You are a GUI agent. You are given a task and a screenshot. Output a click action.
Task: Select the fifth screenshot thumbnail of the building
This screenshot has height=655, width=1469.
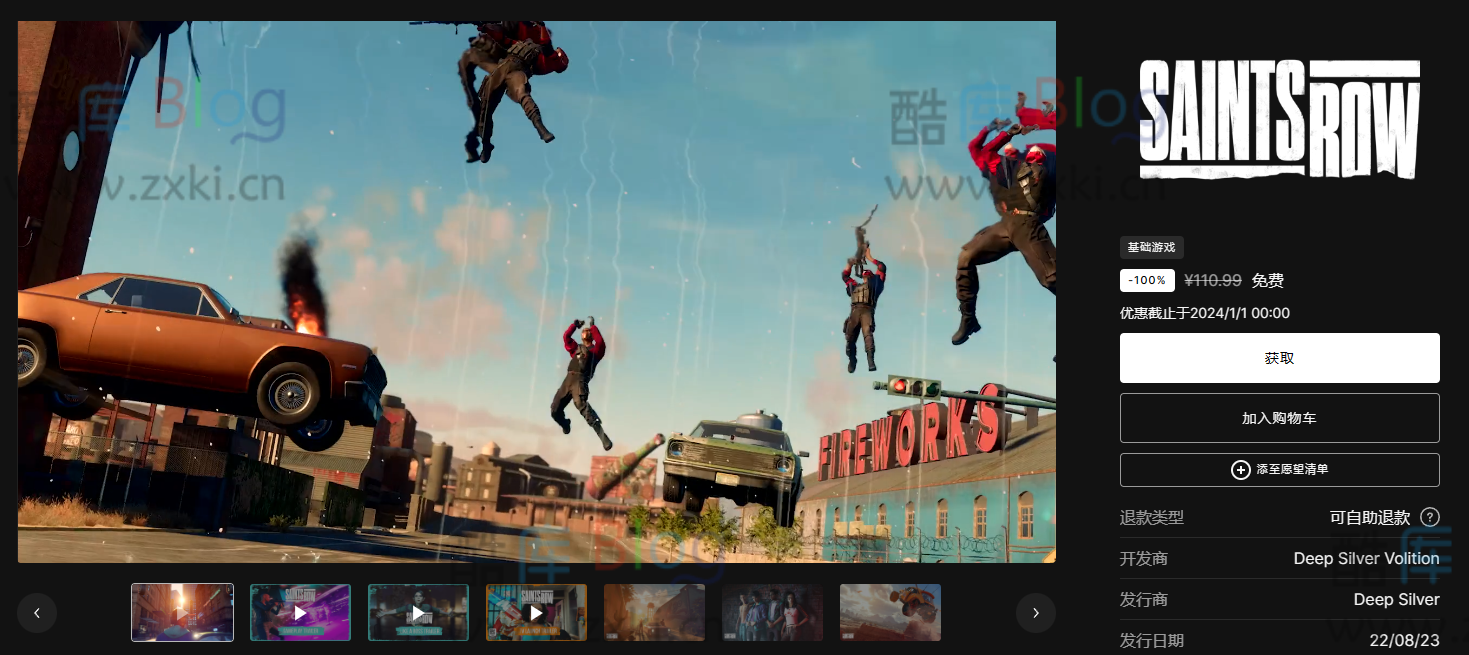[x=654, y=613]
